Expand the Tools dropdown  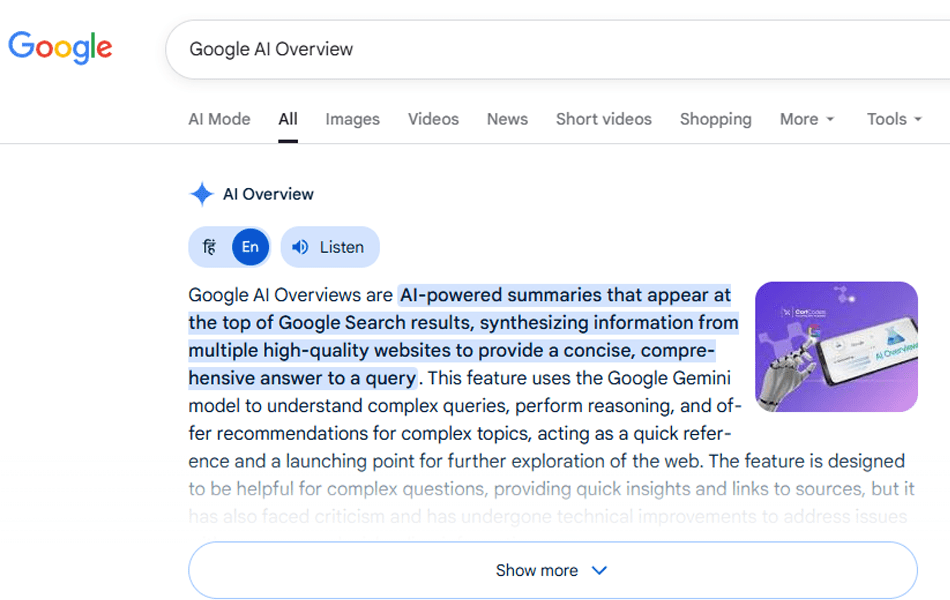893,119
